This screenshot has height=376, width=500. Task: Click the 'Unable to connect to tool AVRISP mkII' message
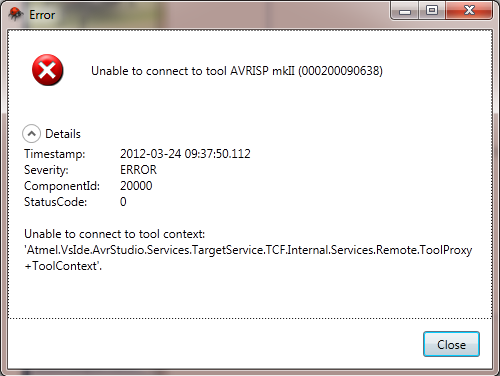coord(237,71)
